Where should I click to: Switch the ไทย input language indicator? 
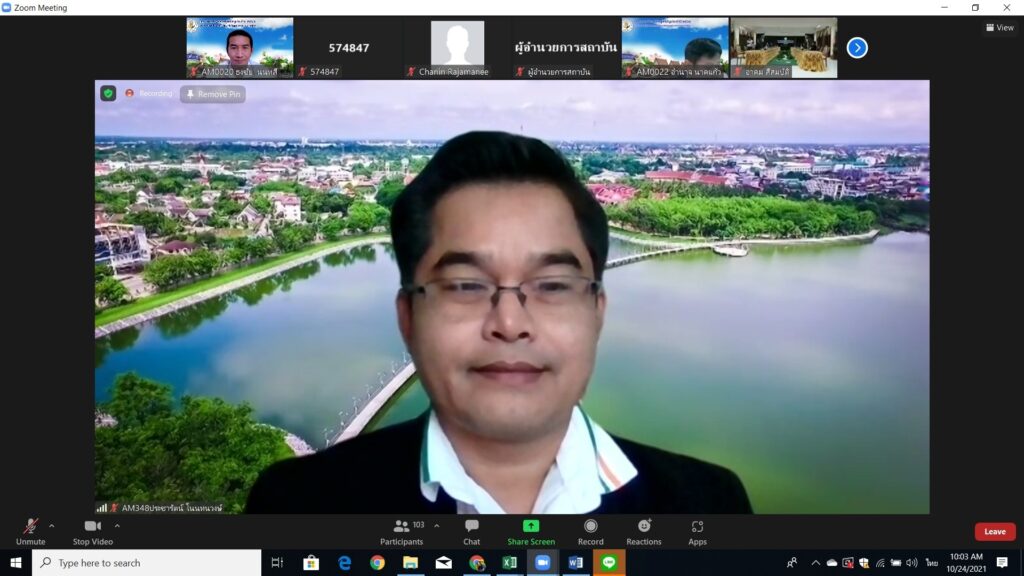click(931, 563)
